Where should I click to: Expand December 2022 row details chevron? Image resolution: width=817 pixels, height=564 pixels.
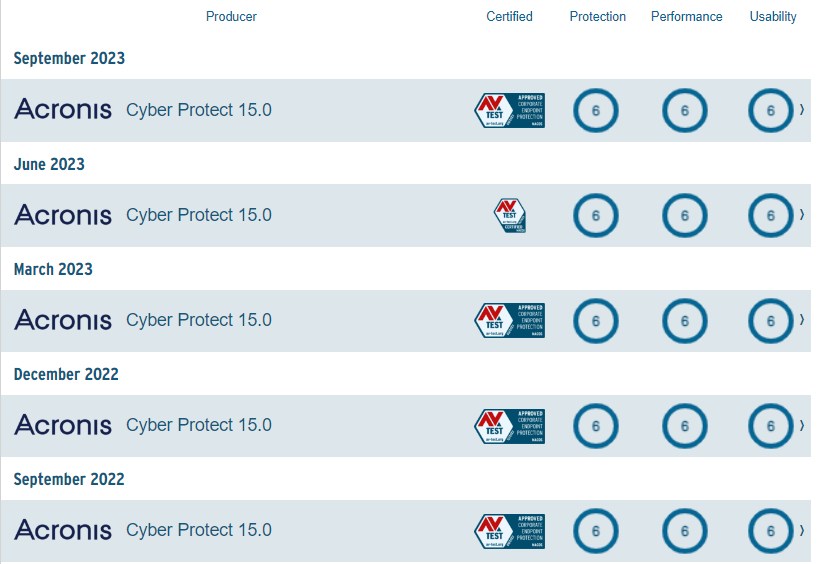pos(802,425)
